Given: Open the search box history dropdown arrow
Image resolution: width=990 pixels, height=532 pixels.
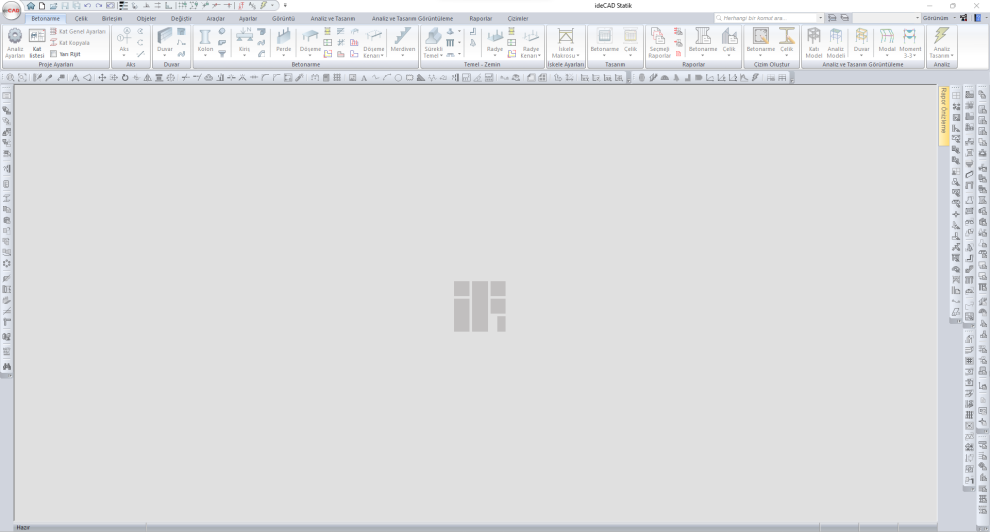Looking at the screenshot, I should coord(820,18).
